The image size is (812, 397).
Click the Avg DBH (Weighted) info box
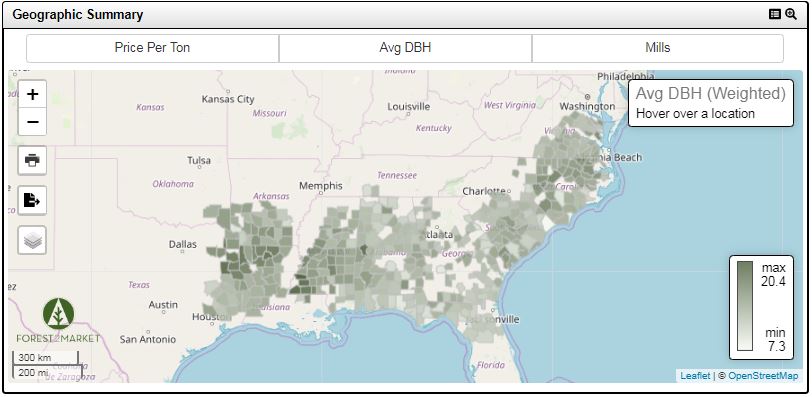(x=710, y=103)
